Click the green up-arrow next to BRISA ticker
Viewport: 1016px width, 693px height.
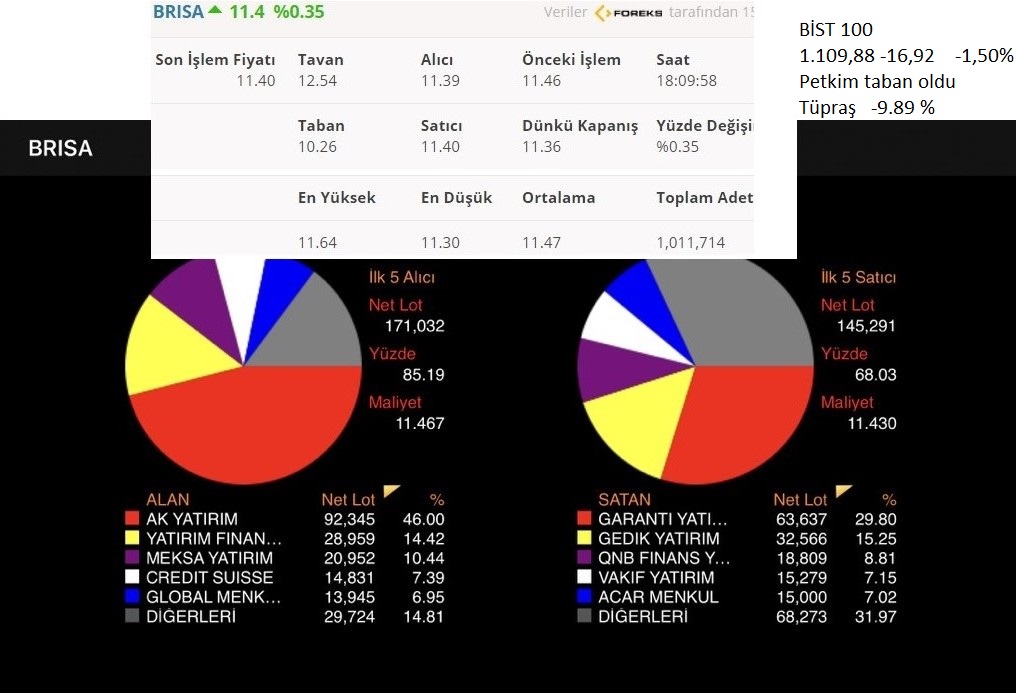point(215,10)
